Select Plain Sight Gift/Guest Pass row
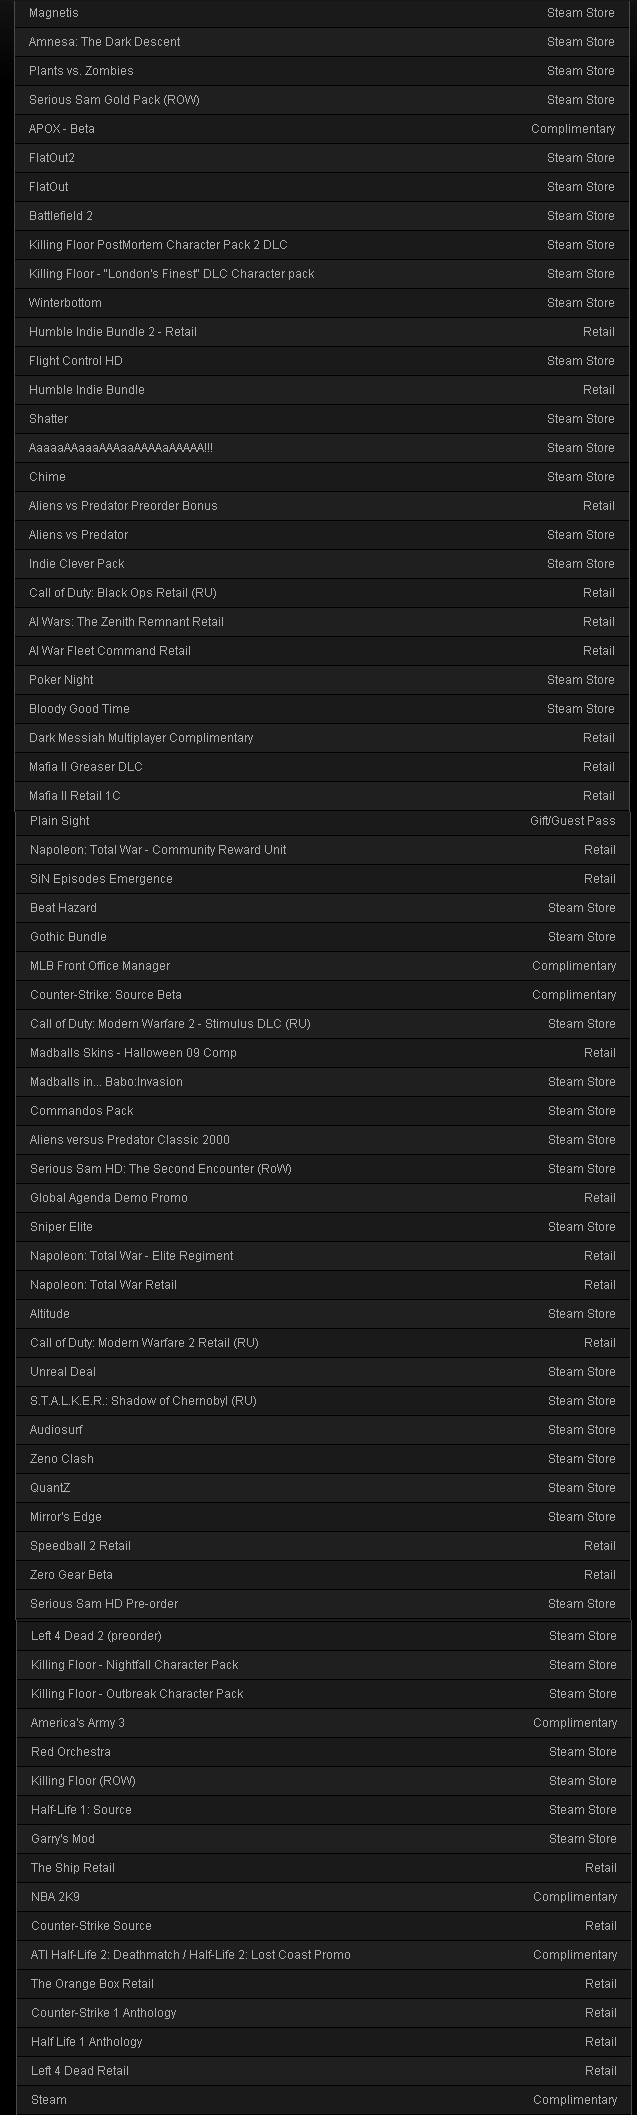This screenshot has height=2115, width=637. (x=323, y=821)
